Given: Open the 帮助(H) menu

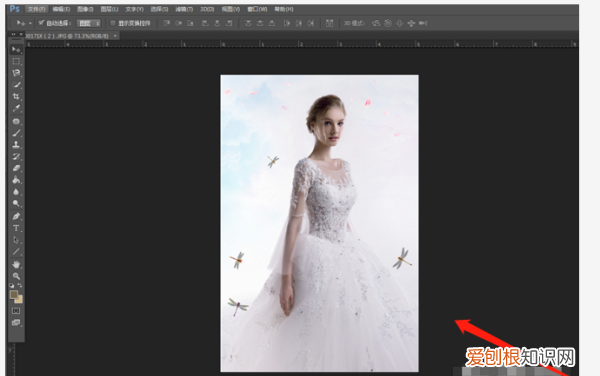Looking at the screenshot, I should [284, 9].
